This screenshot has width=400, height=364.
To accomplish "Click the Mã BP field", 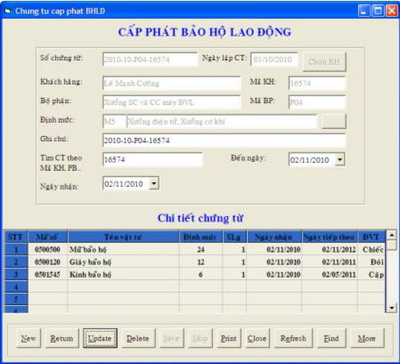I will click(317, 102).
